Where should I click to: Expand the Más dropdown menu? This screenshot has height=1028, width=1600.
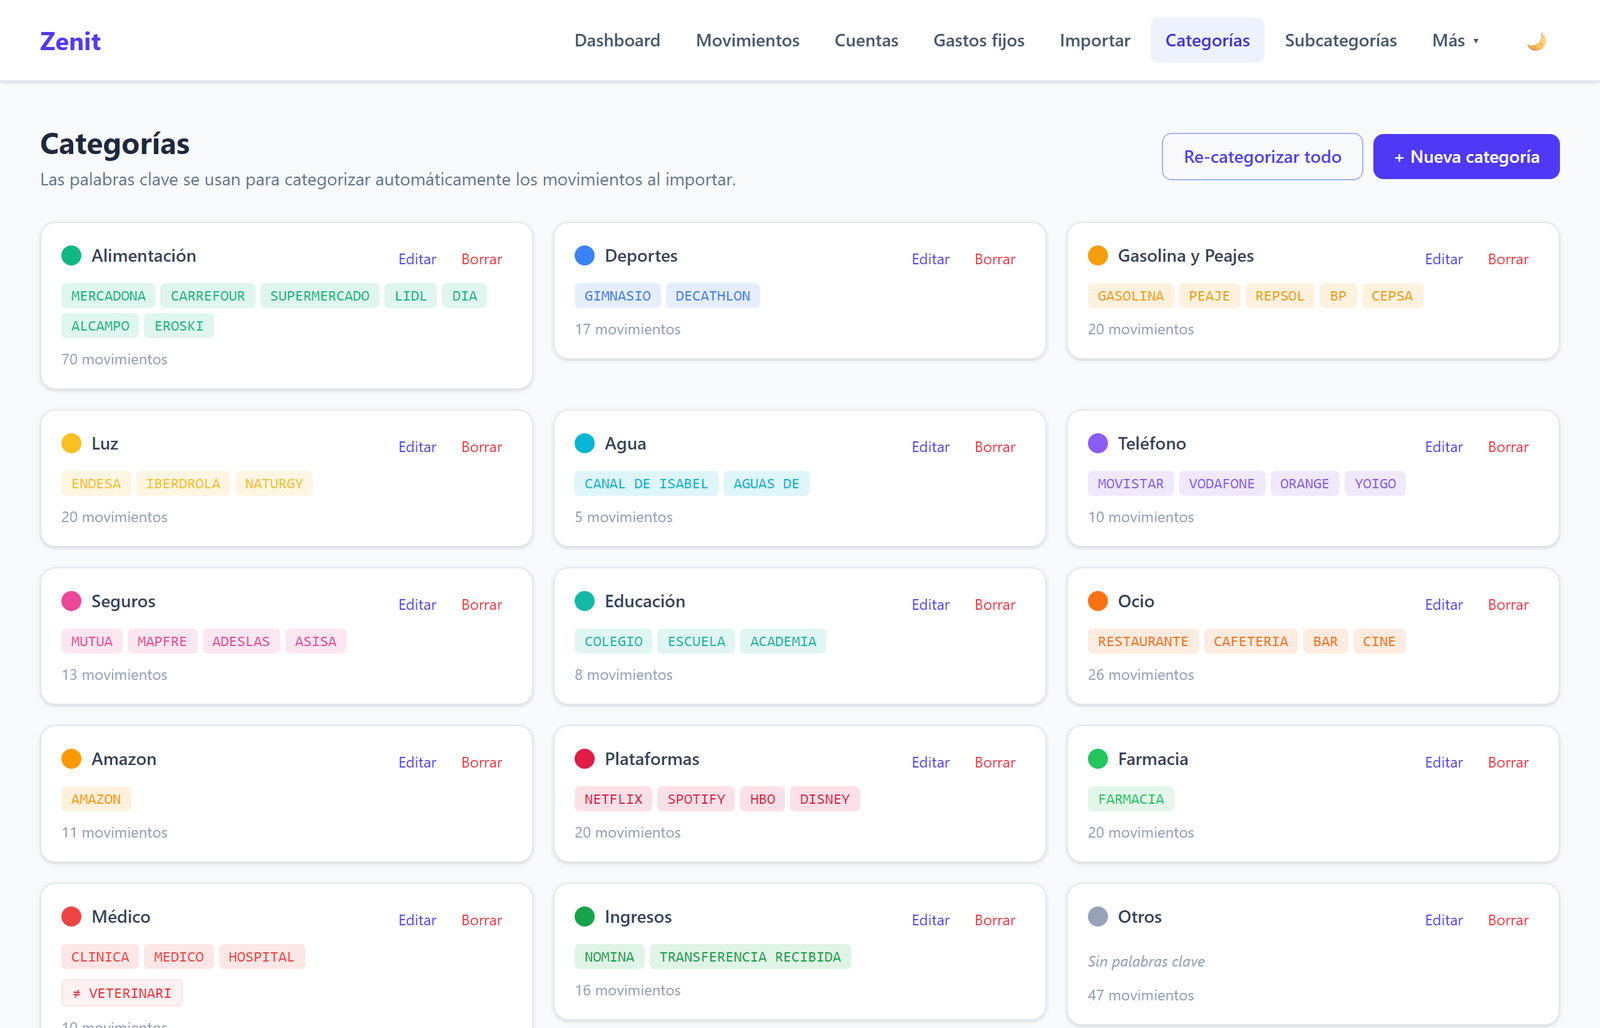(x=1455, y=40)
